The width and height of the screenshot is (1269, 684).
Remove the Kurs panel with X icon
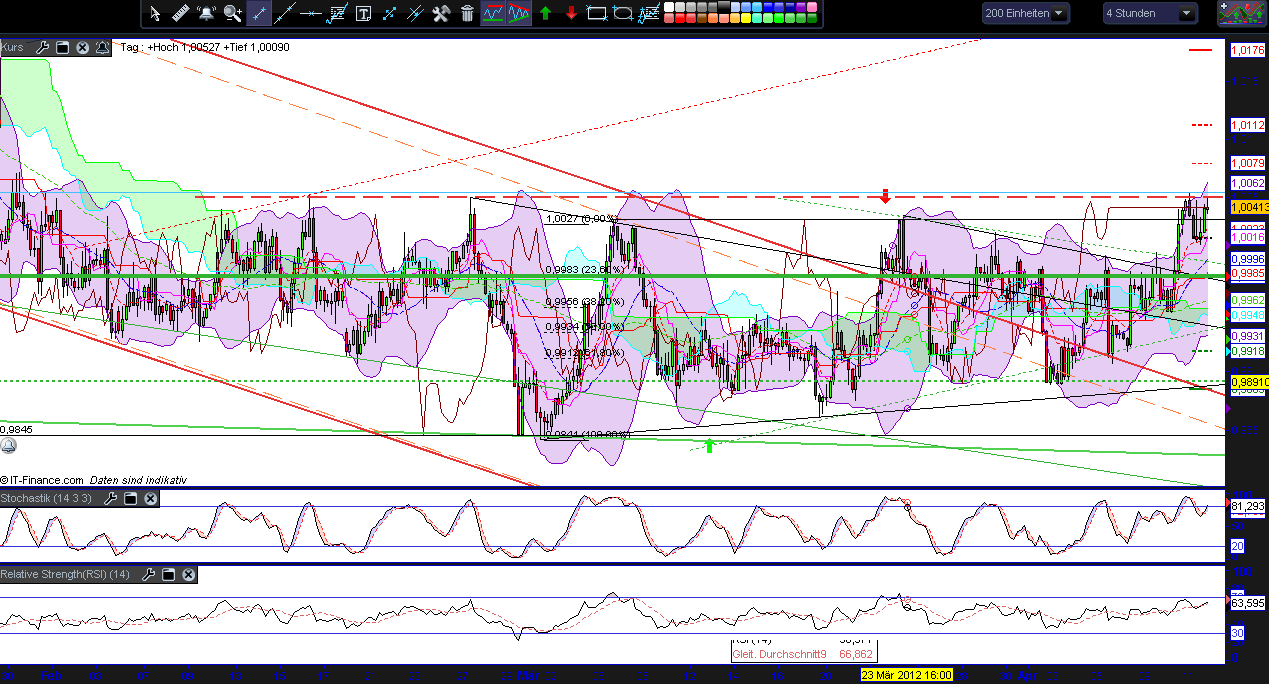[x=82, y=47]
